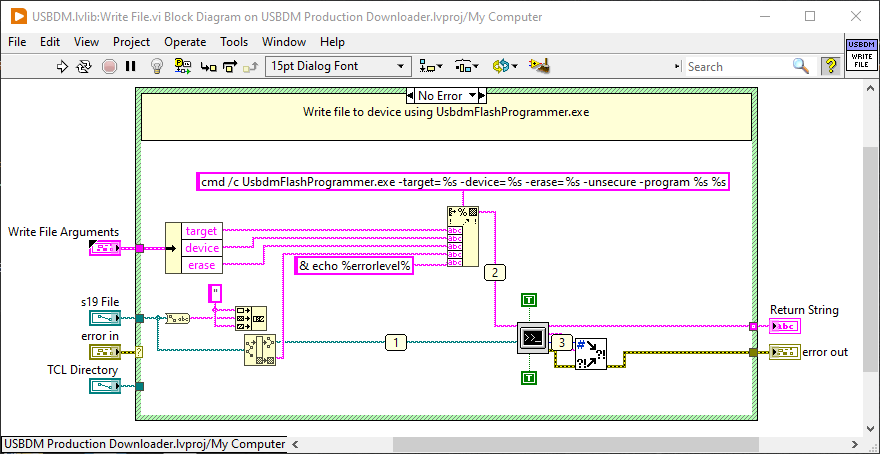Toggle Retain Wire Values button

click(x=183, y=66)
